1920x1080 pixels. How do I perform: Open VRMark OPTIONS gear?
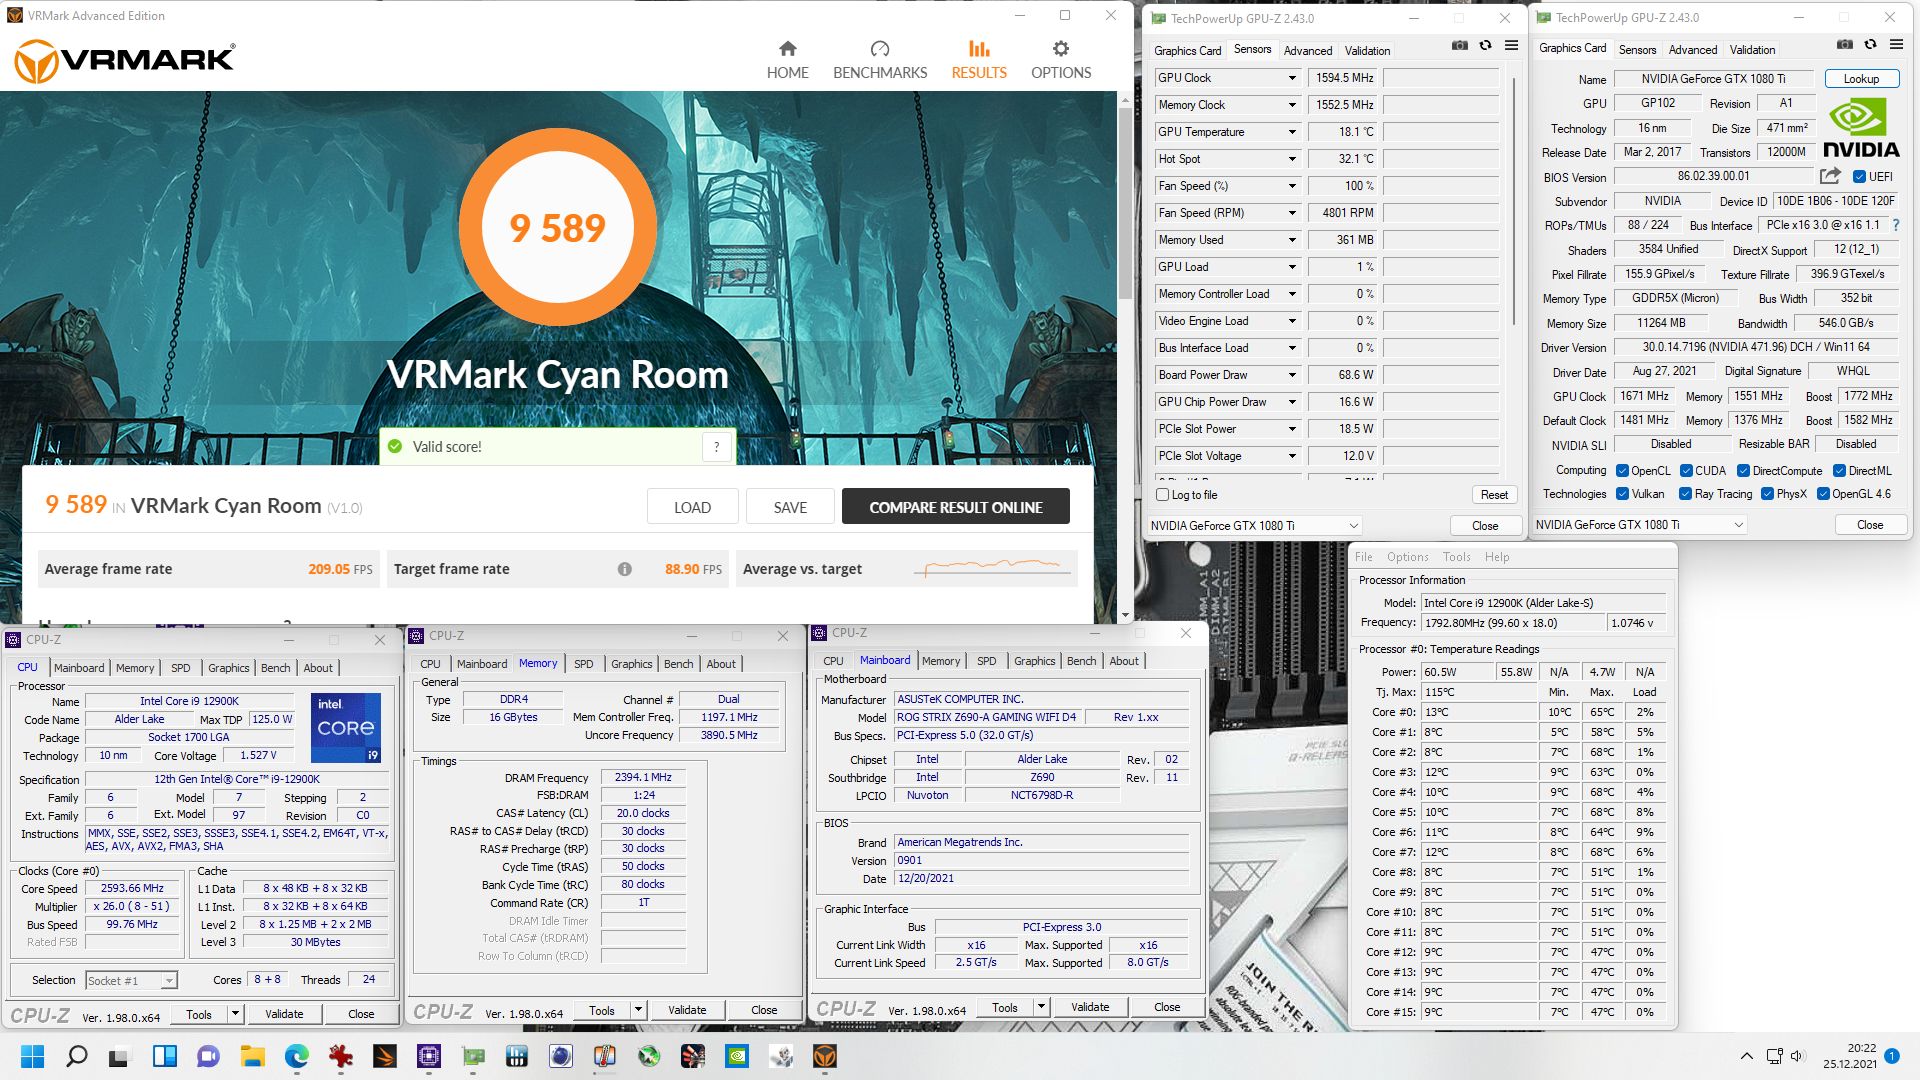tap(1061, 49)
